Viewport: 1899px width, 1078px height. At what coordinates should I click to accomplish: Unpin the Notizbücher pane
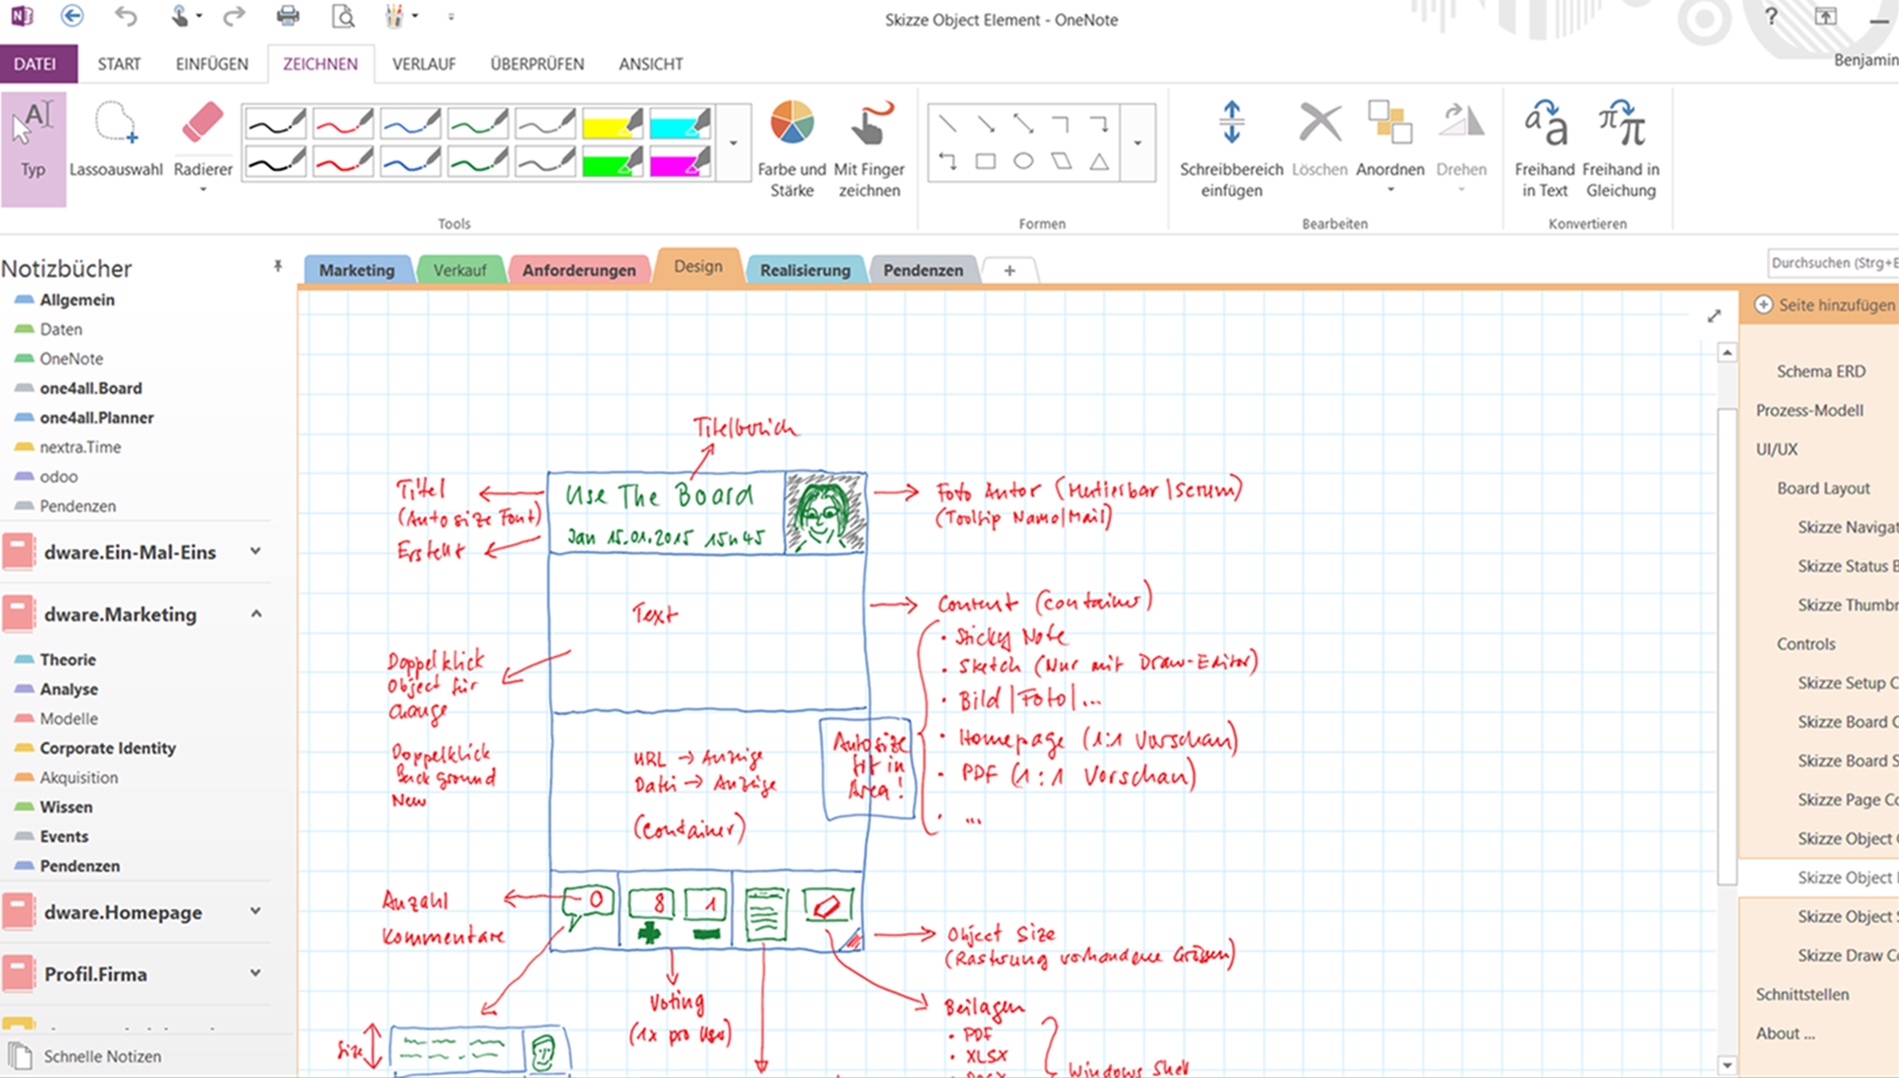tap(278, 267)
